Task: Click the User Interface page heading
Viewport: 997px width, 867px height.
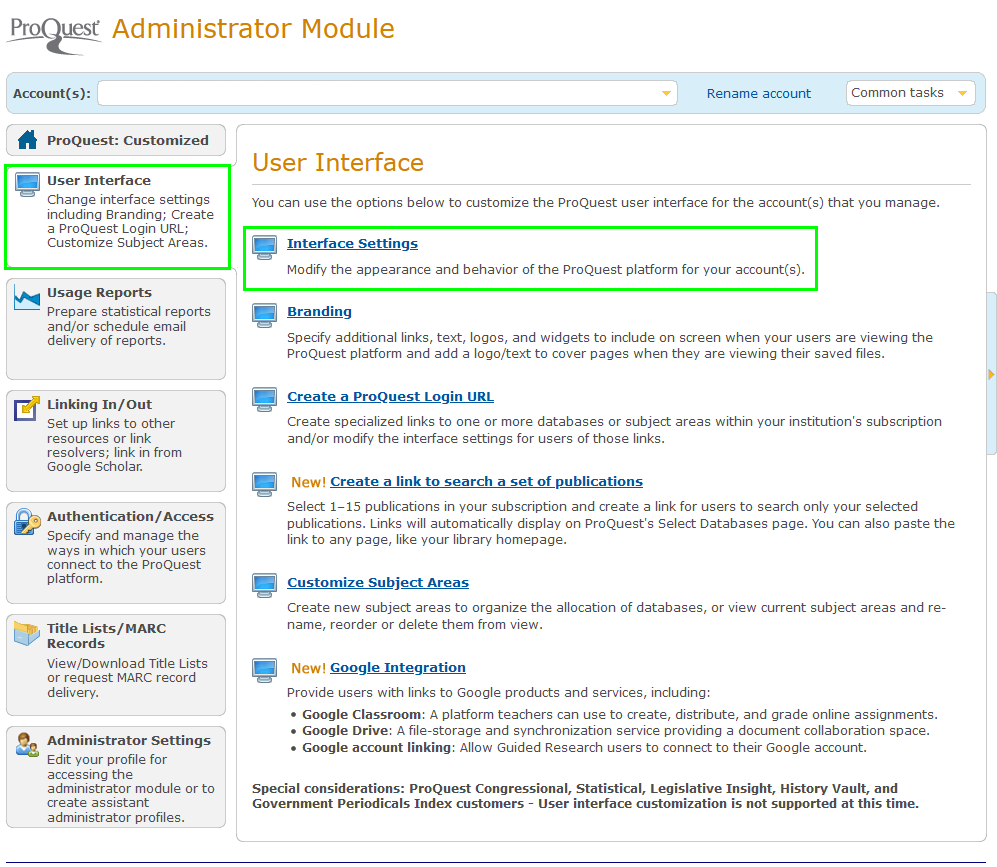Action: [x=338, y=162]
